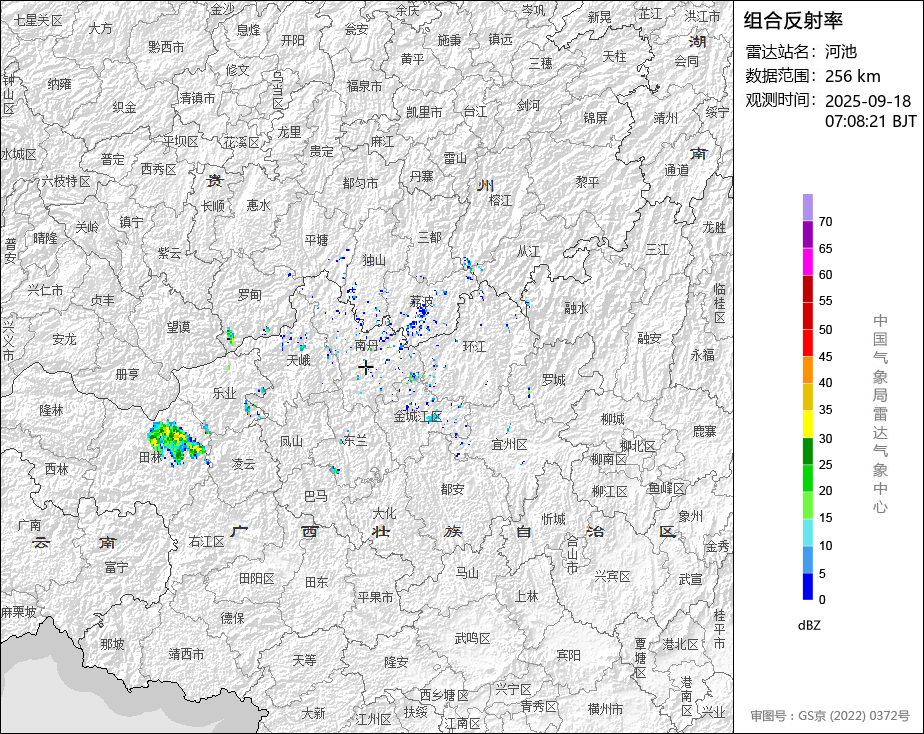Click the 惠水 map label
The height and width of the screenshot is (734, 924).
pyautogui.click(x=258, y=205)
